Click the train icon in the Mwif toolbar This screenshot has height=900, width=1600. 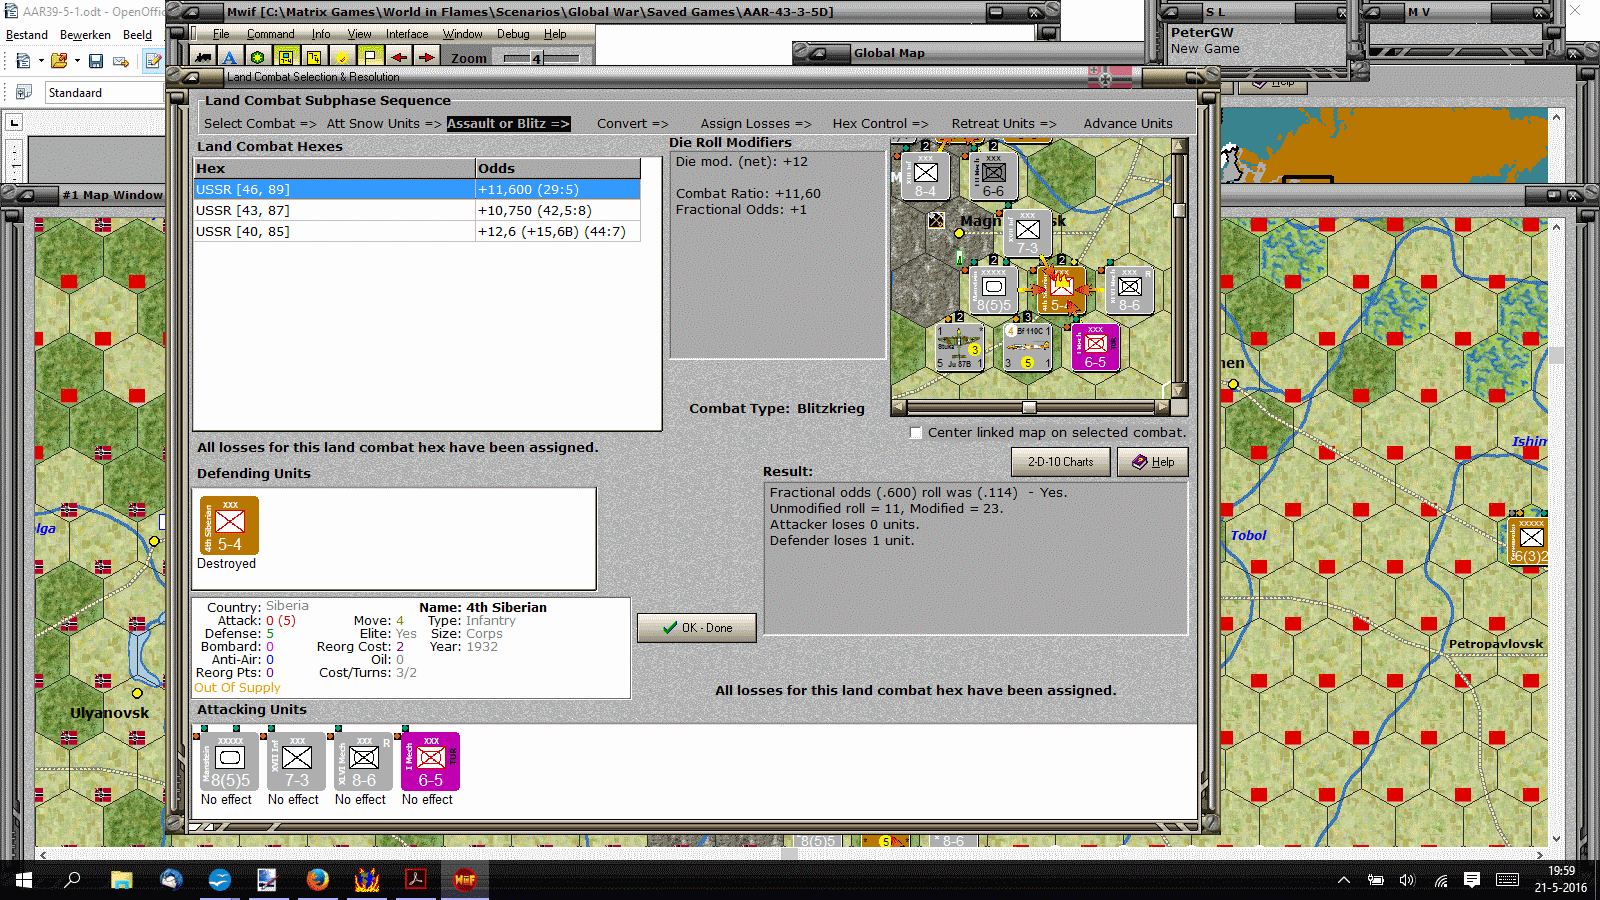[x=203, y=57]
